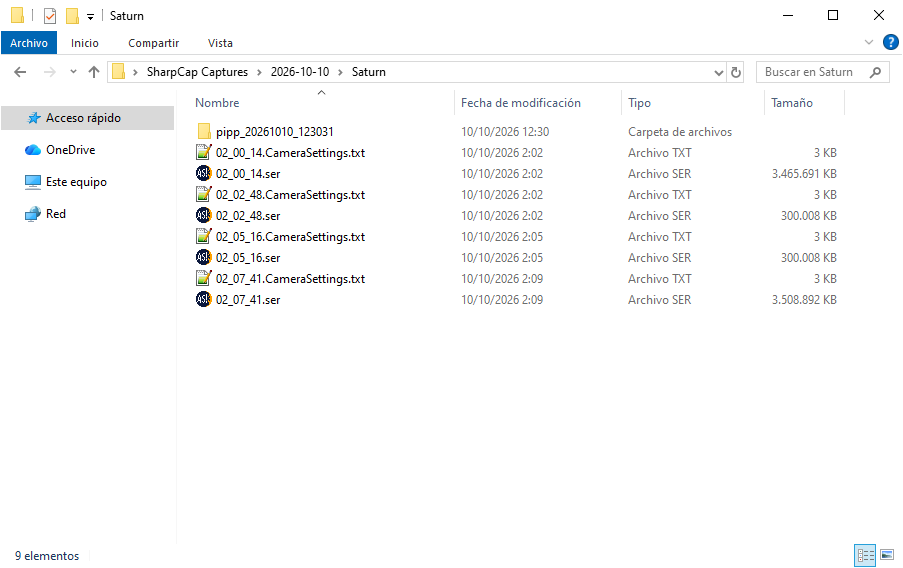Navigate to 2026-10-10 in breadcrumb
The width and height of the screenshot is (903, 568).
point(299,72)
